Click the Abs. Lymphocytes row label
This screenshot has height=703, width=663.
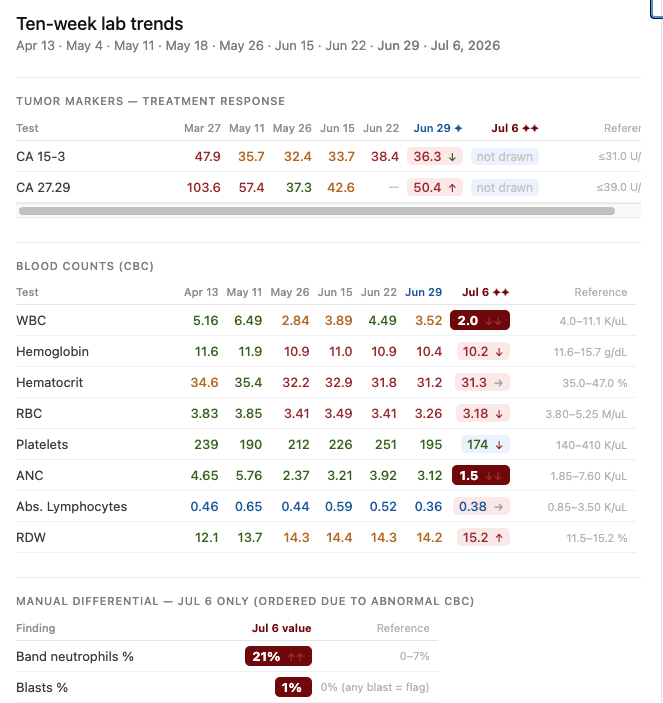coord(72,507)
